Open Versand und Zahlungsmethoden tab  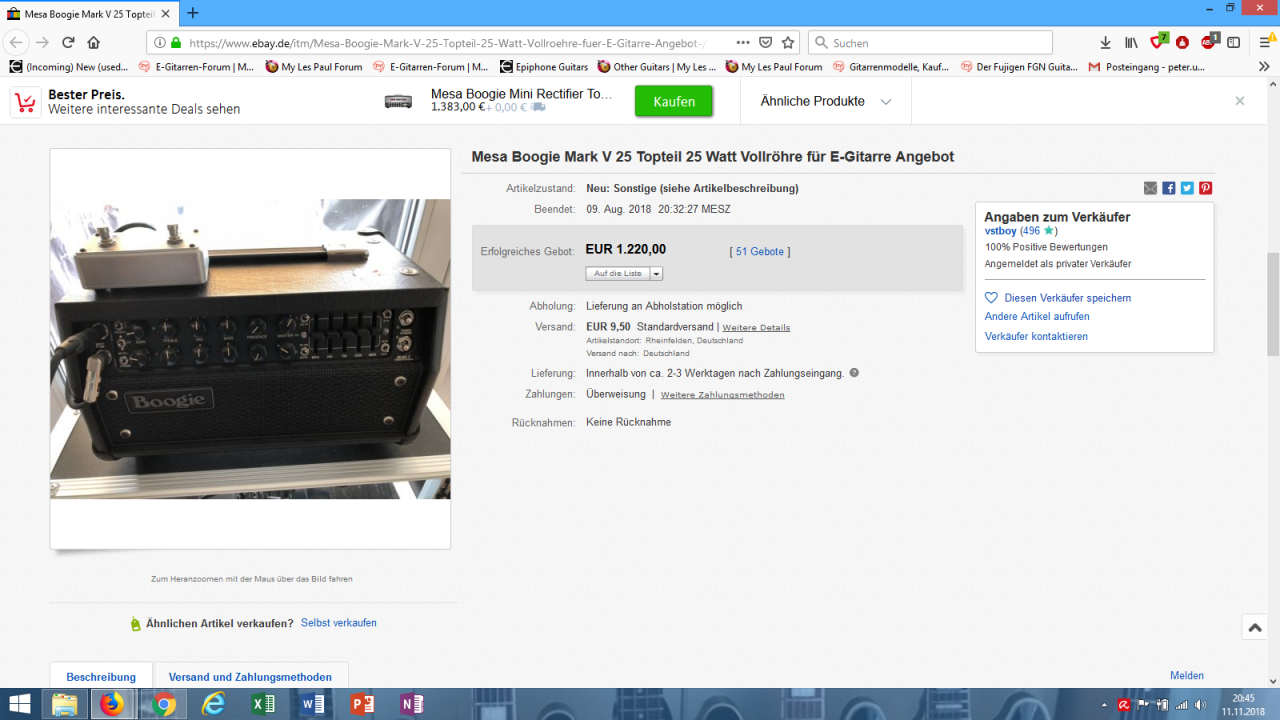pyautogui.click(x=250, y=676)
